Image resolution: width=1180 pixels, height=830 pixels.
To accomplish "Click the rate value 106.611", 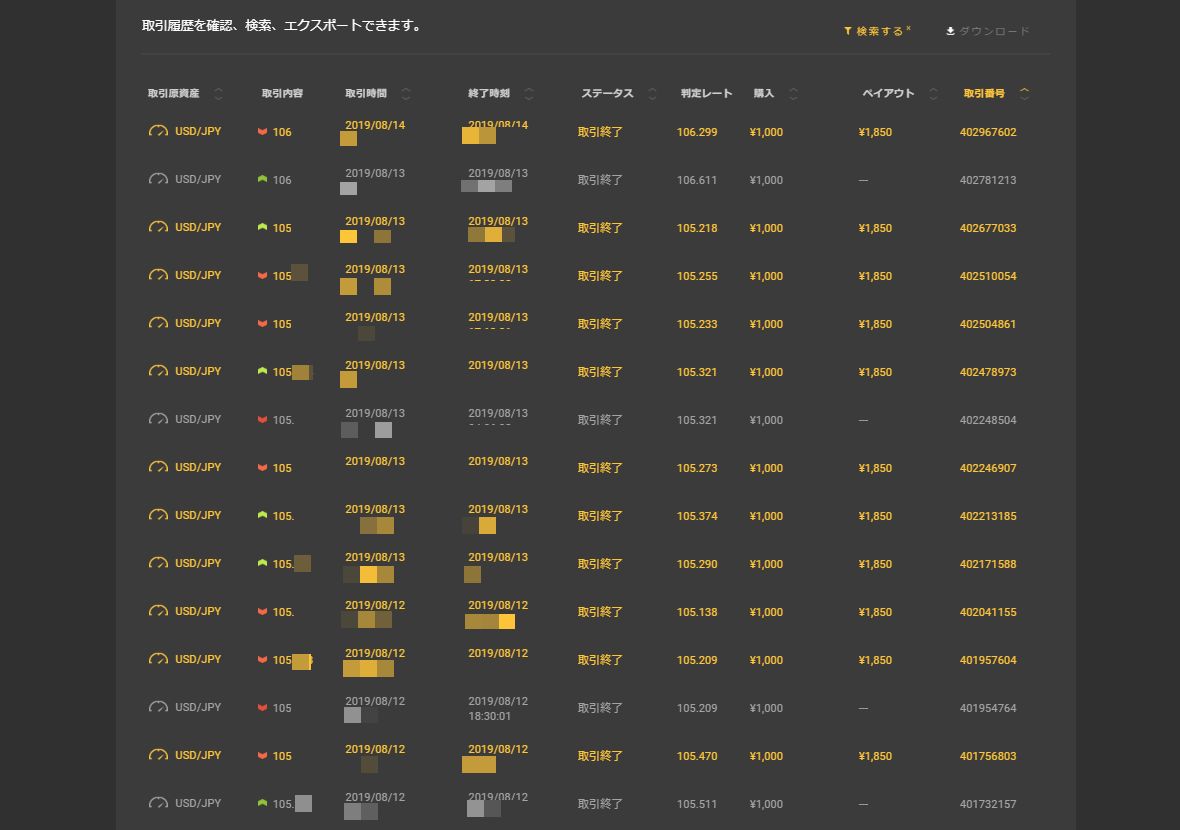I will (x=697, y=180).
